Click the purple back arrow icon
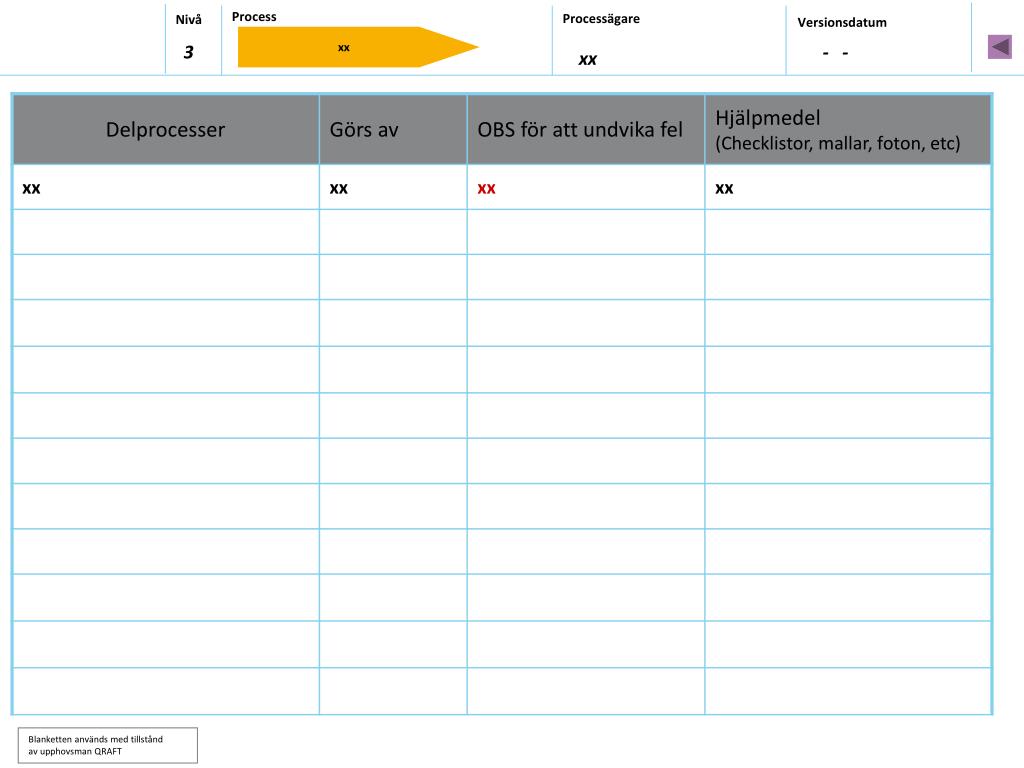Screen dimensions: 1024x768 click(x=999, y=47)
